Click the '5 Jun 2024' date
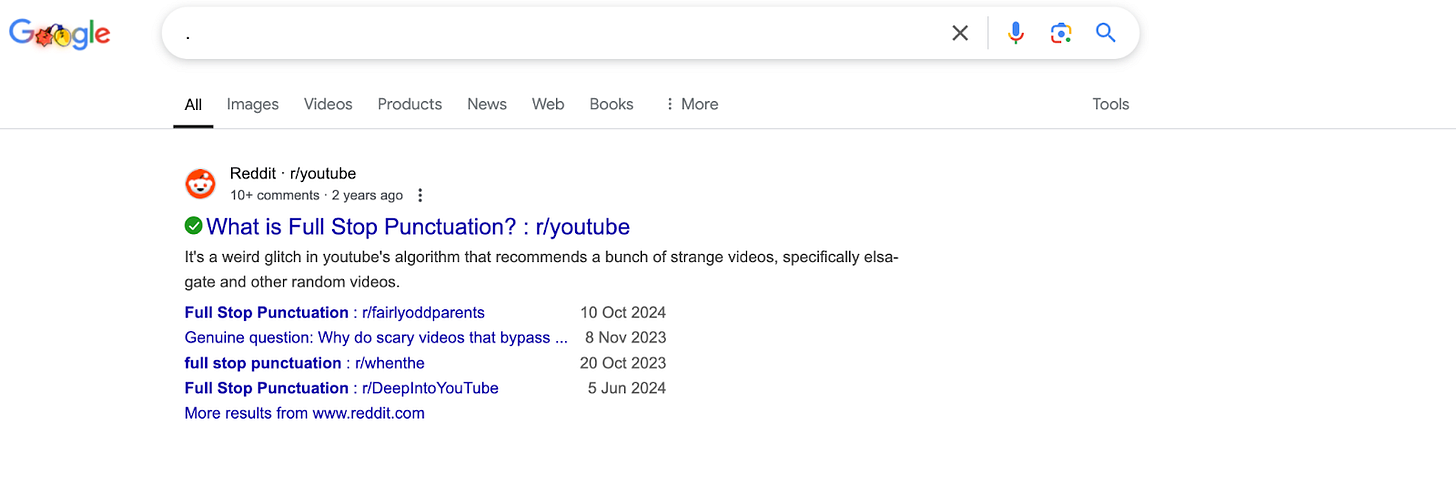 coord(627,388)
